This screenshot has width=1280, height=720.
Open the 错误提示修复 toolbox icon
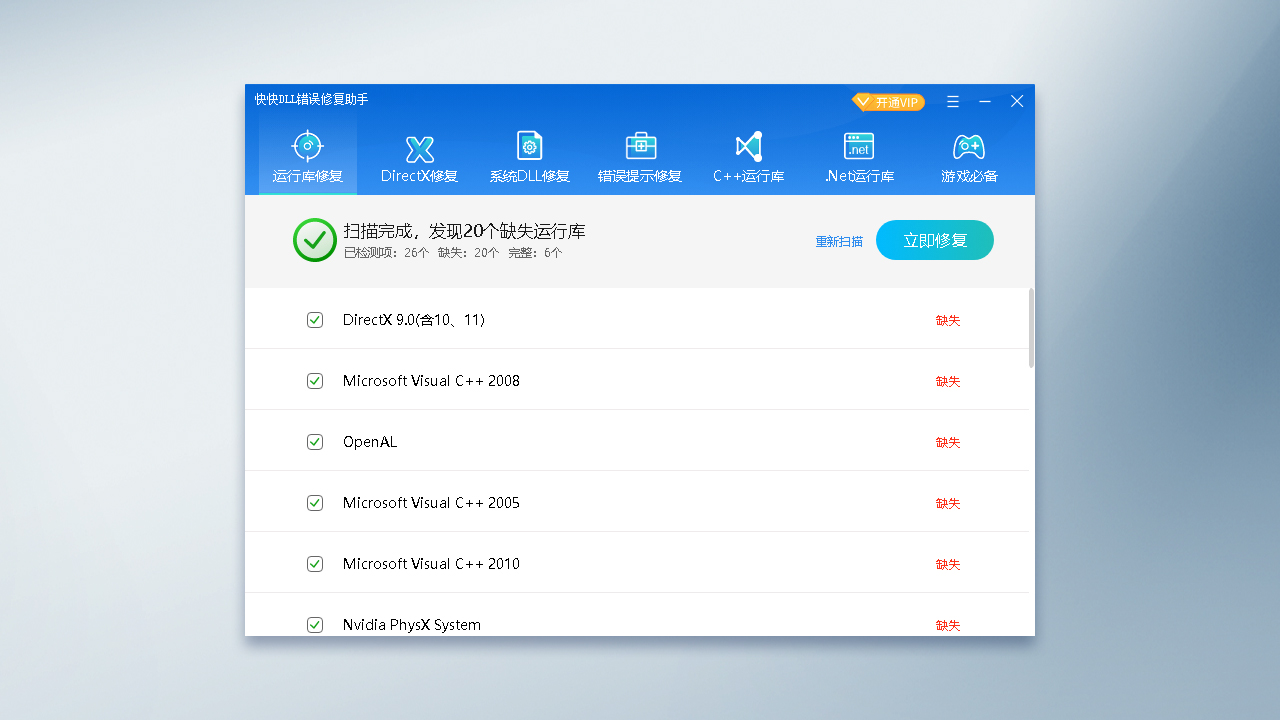click(x=639, y=146)
